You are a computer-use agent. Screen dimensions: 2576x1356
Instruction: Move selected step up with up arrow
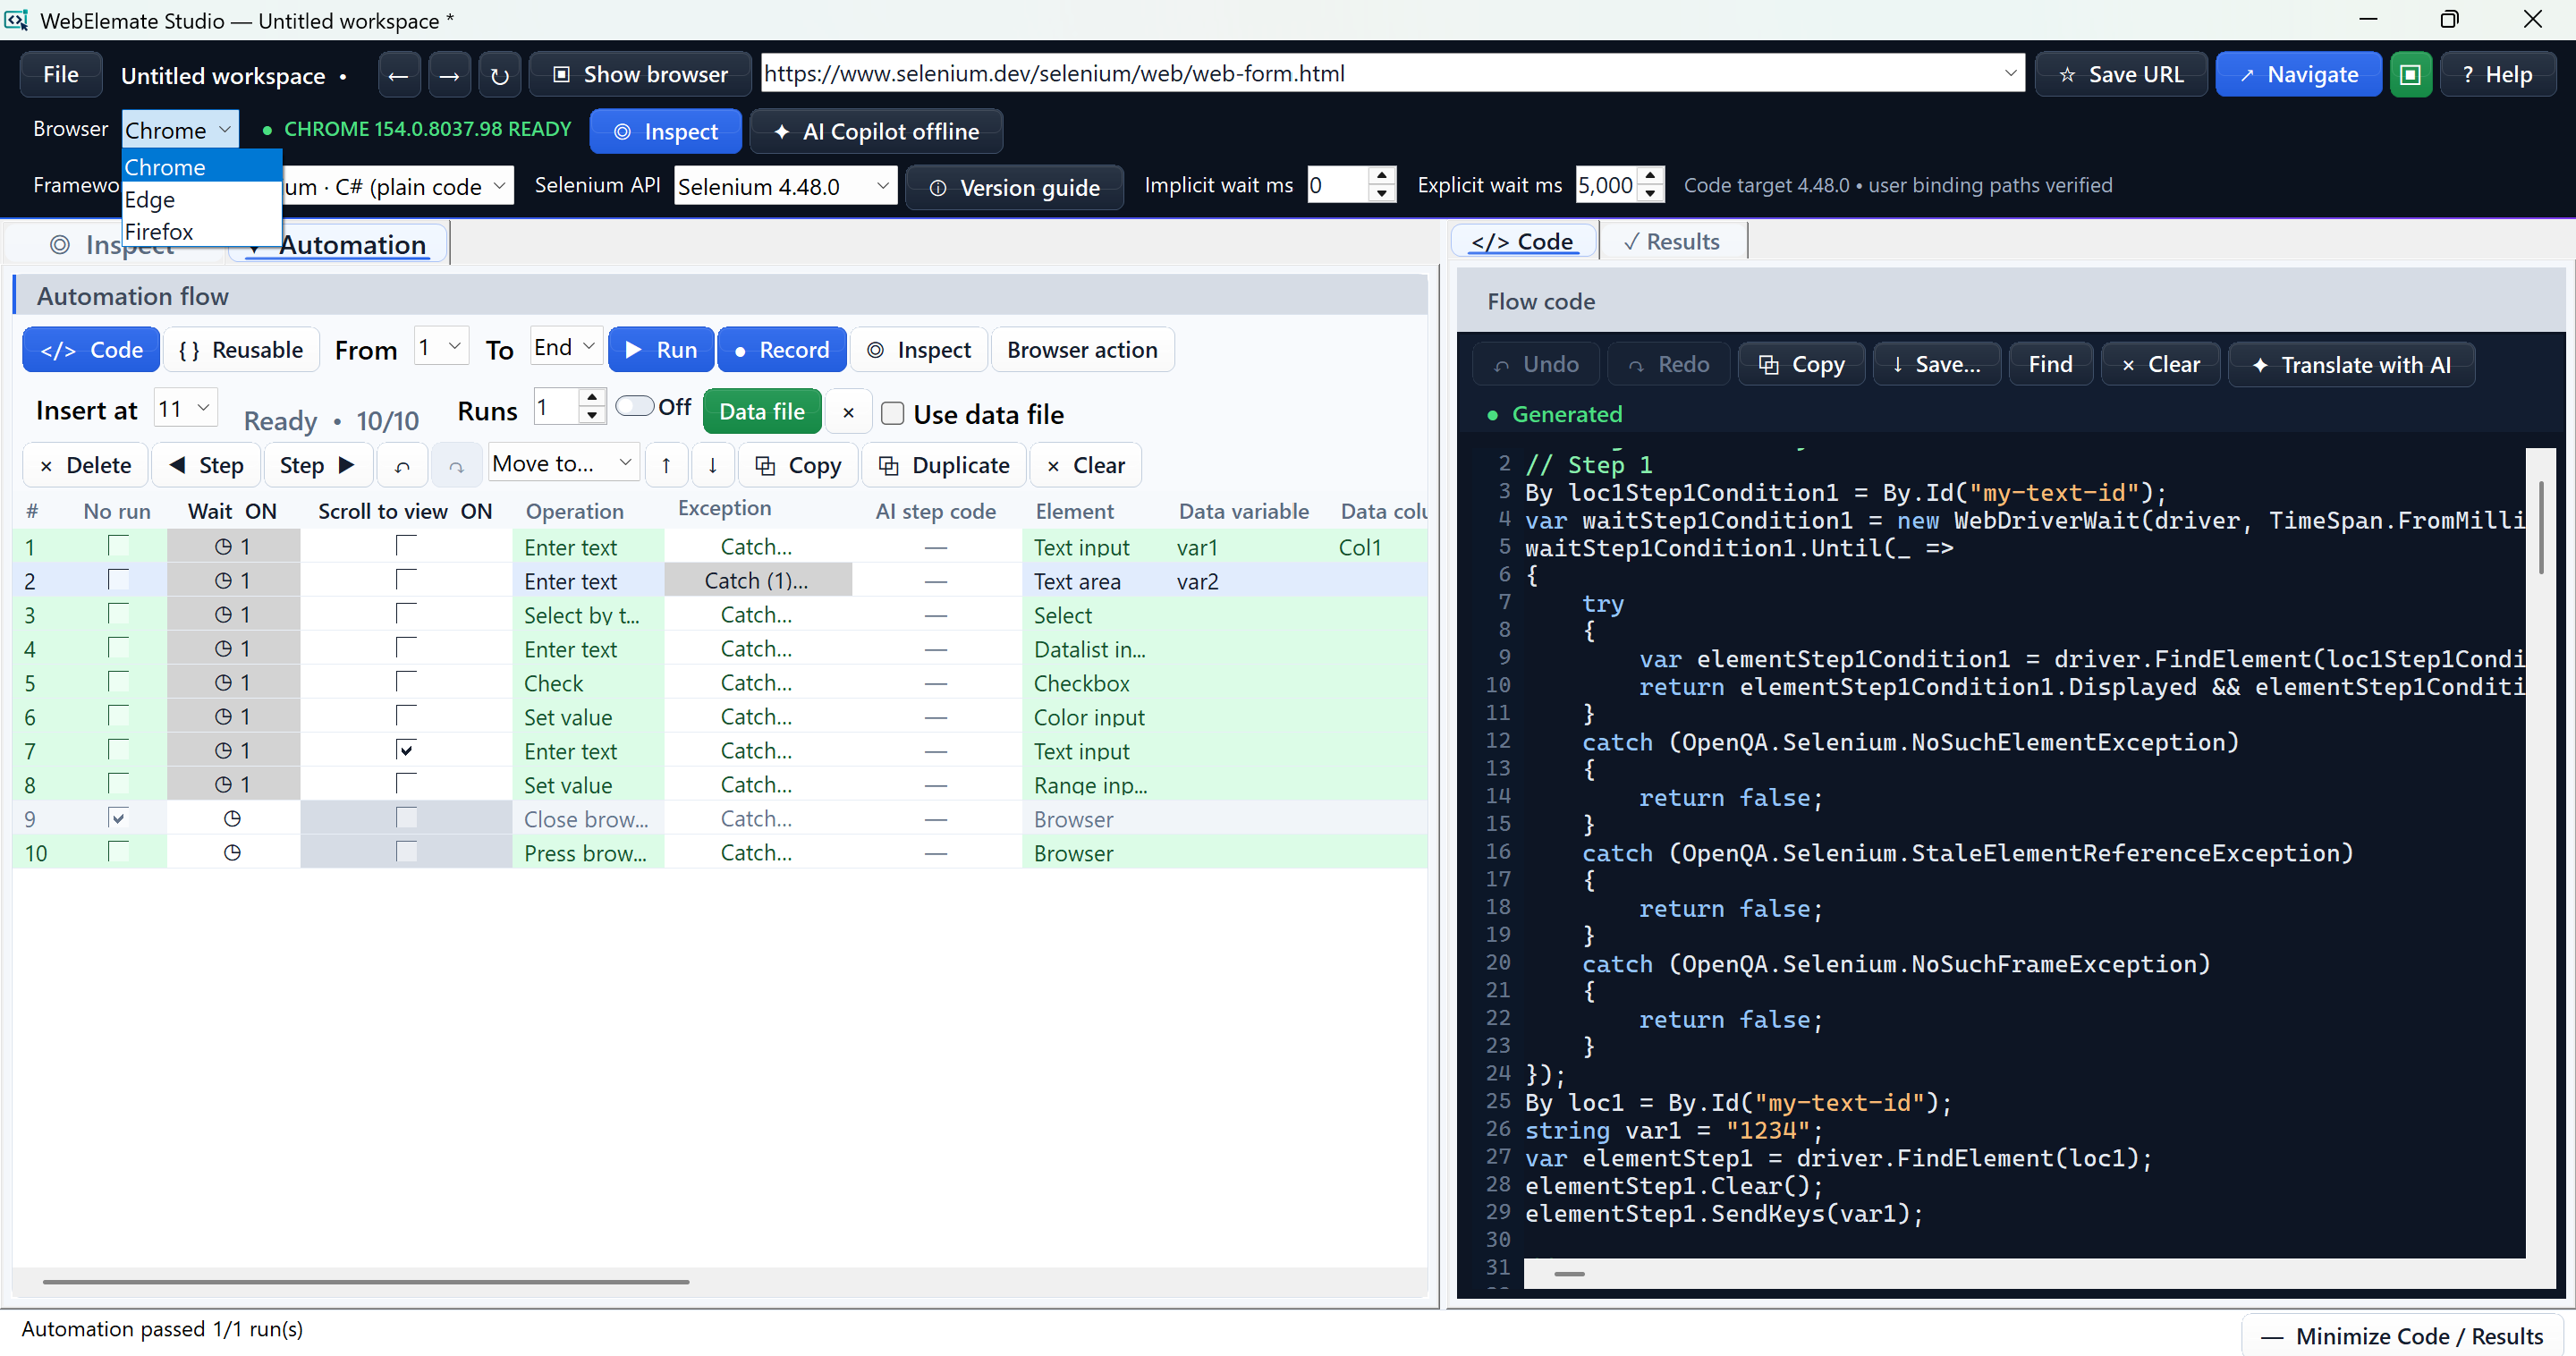[666, 465]
